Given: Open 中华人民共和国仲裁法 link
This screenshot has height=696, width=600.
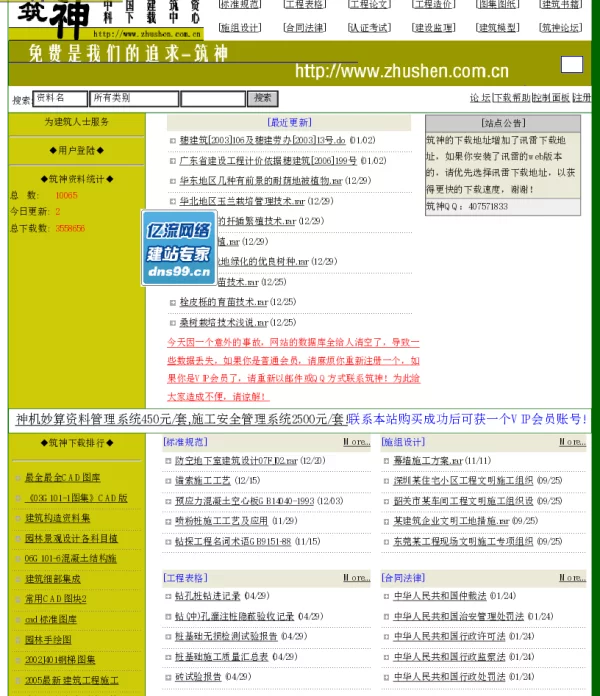Looking at the screenshot, I should pos(440,596).
